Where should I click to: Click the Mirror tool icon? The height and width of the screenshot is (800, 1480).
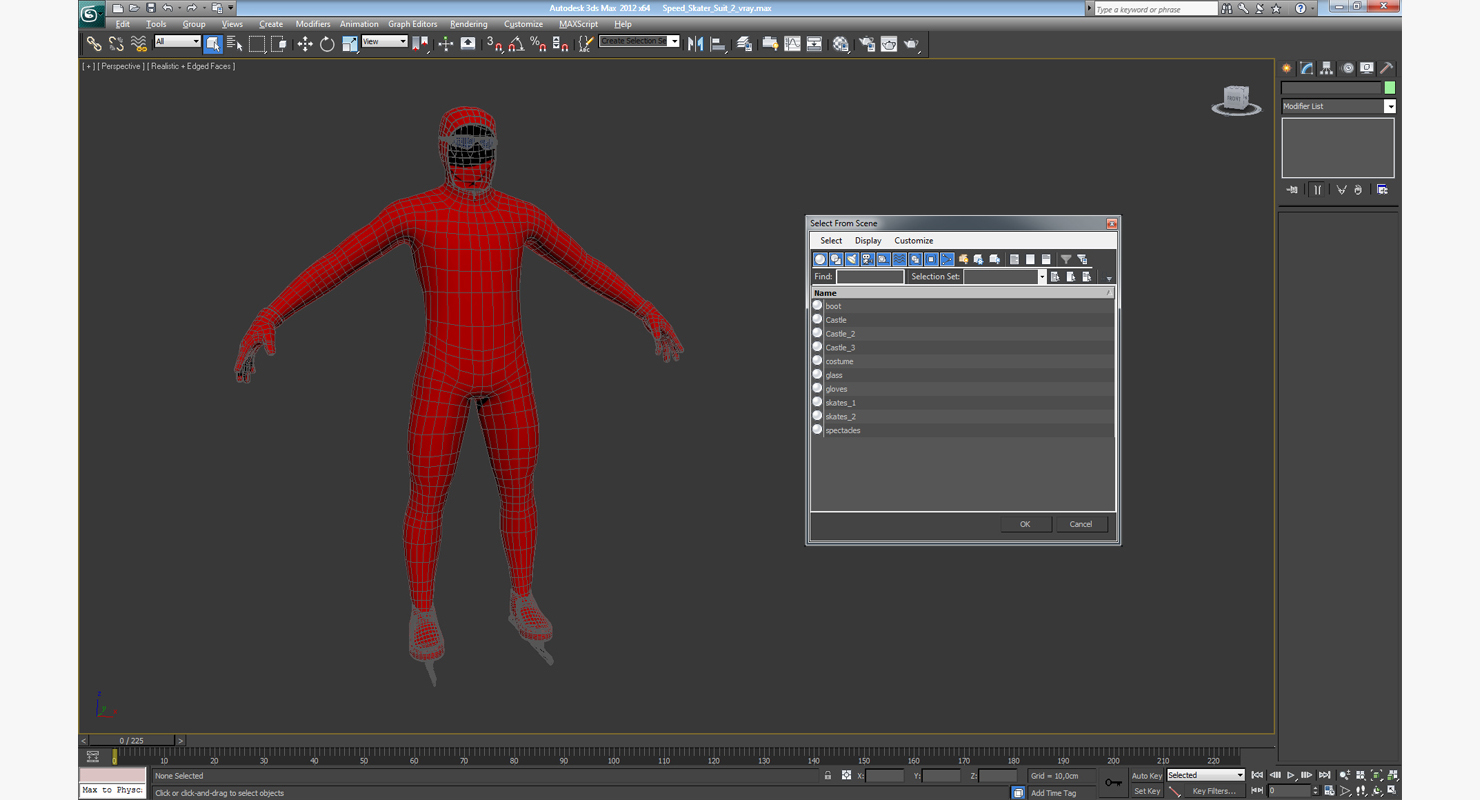point(696,44)
